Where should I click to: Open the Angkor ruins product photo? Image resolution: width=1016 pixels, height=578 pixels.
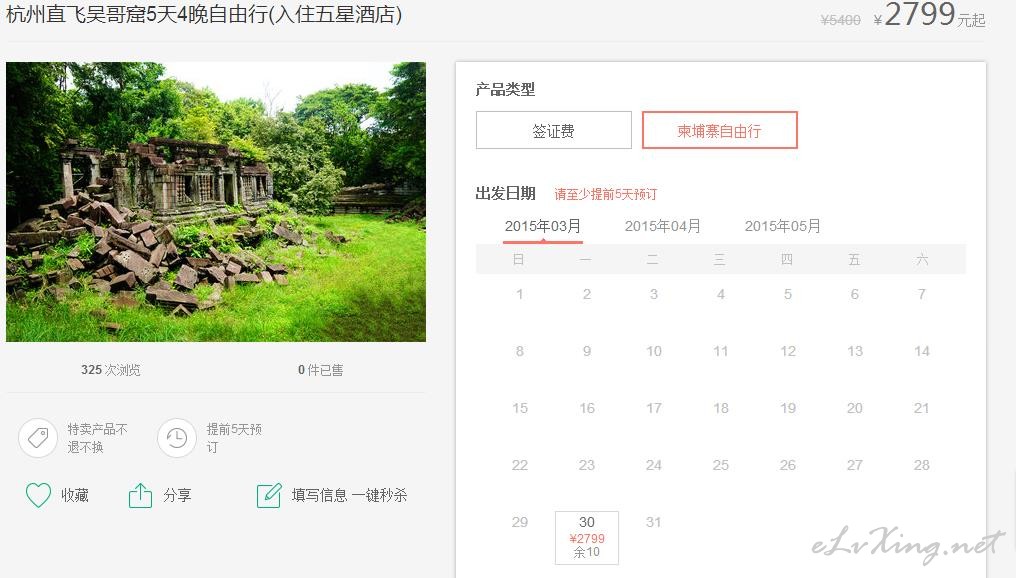coord(216,202)
